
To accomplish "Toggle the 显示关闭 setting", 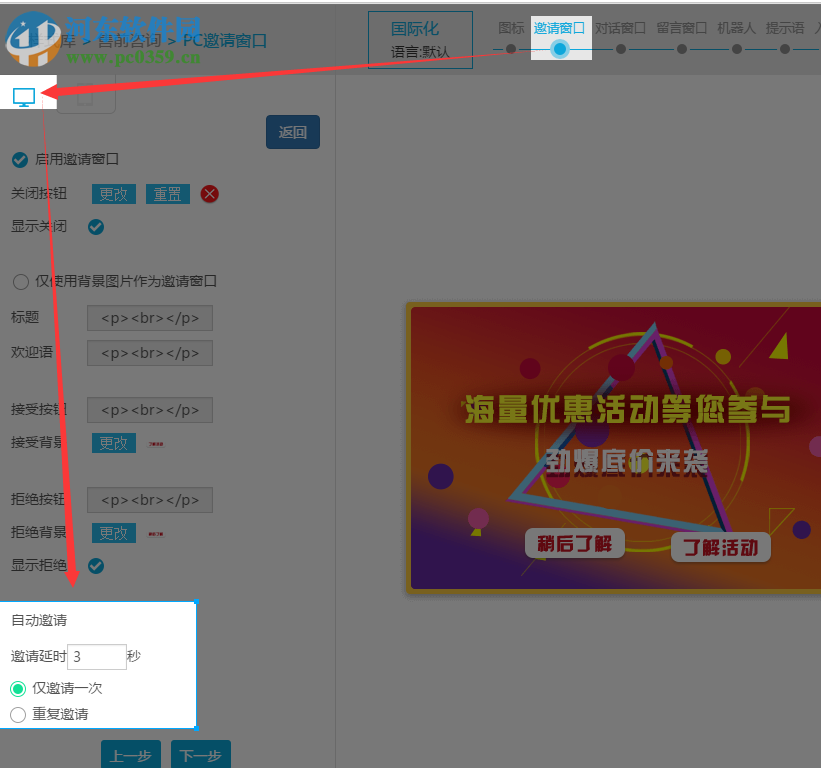I will (96, 227).
